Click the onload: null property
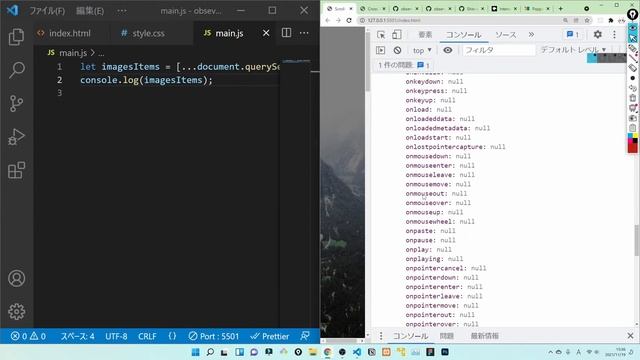The height and width of the screenshot is (360, 640). [428, 109]
